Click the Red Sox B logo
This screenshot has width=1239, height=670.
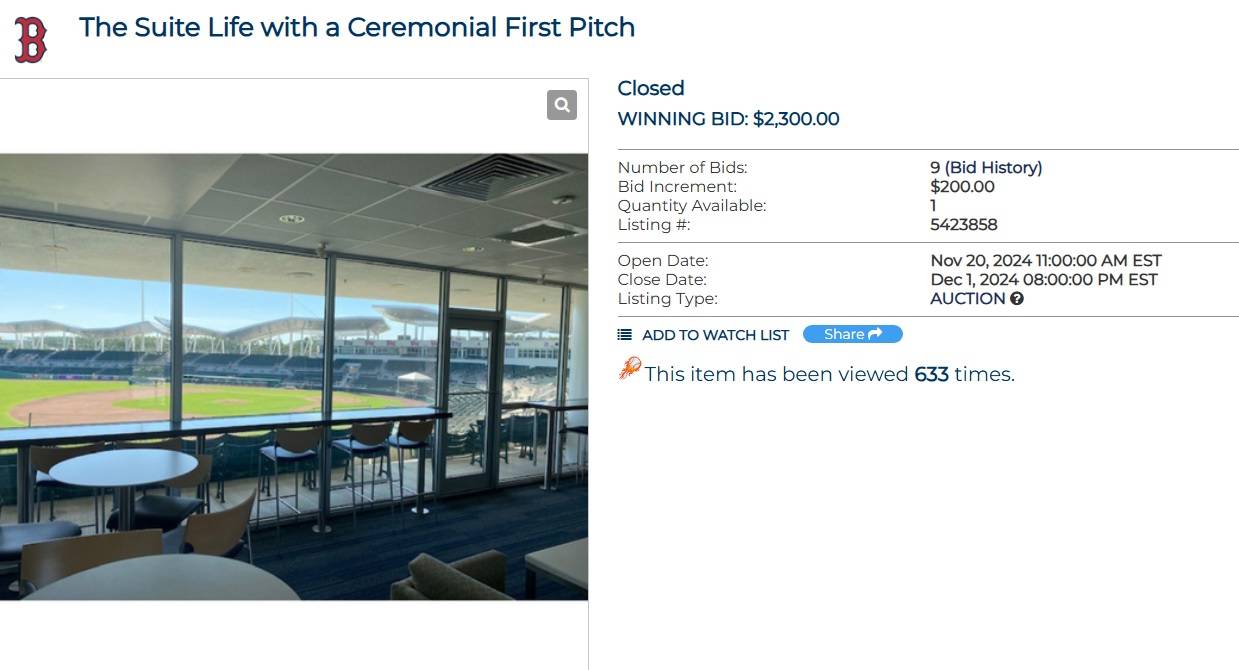(x=31, y=40)
